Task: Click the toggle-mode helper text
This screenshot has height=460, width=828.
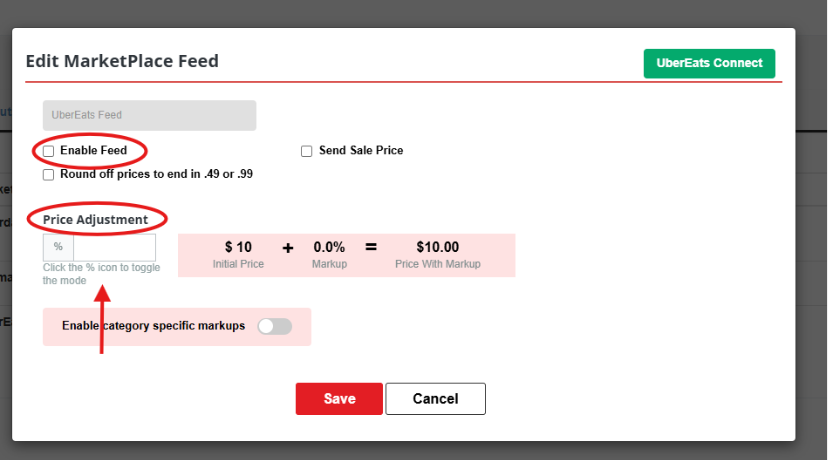Action: [101, 274]
